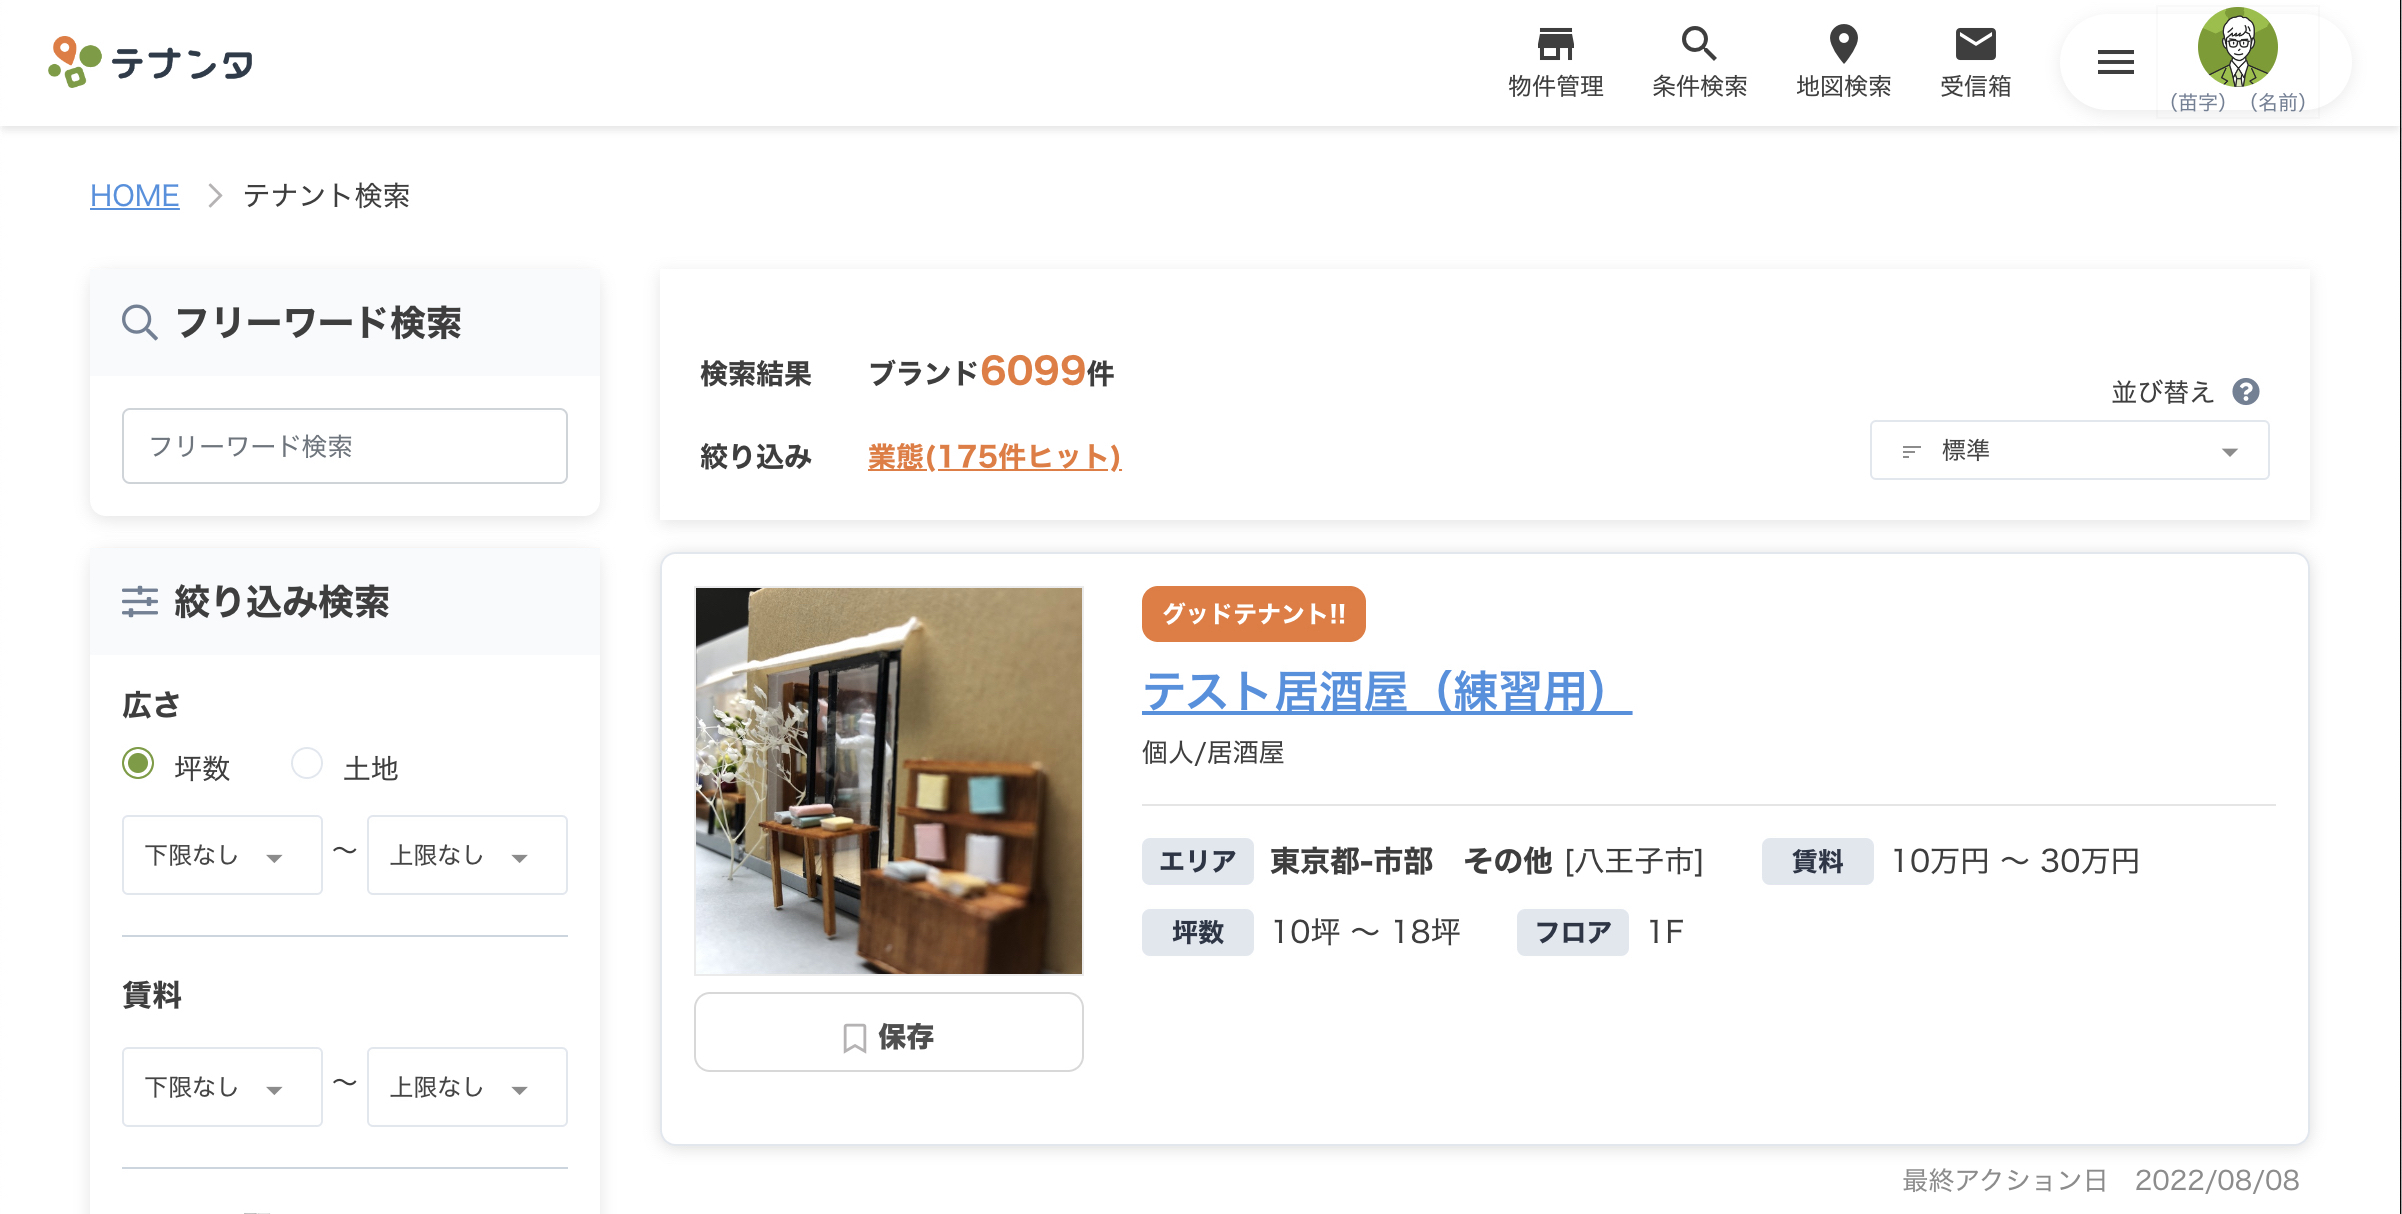Click the 並び替え help question icon

pyautogui.click(x=2246, y=392)
